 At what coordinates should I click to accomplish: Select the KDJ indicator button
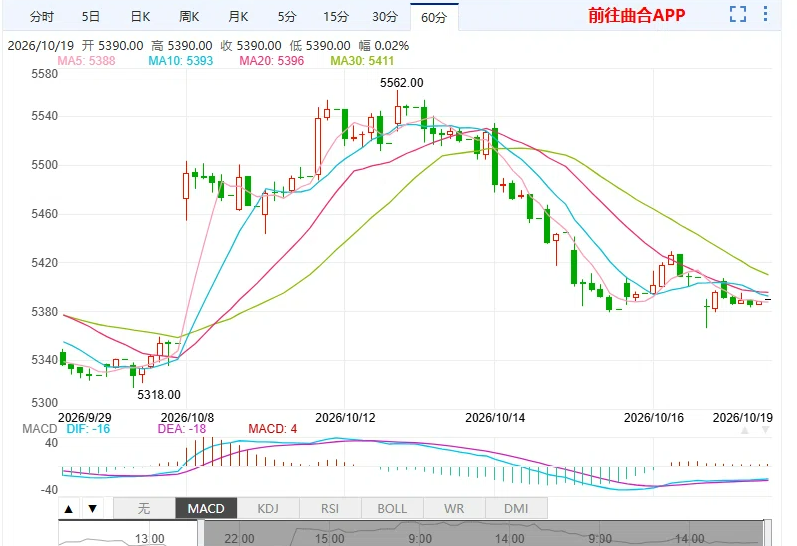coord(268,508)
